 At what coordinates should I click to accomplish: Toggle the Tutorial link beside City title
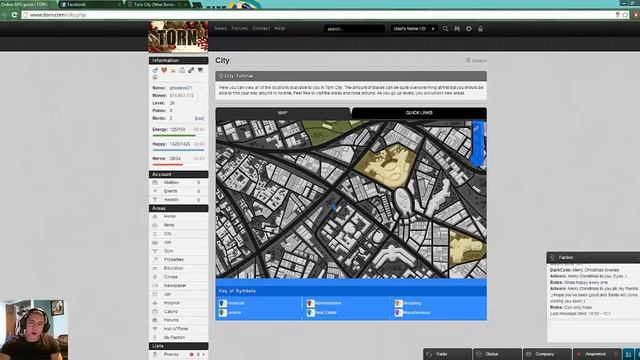click(x=476, y=60)
